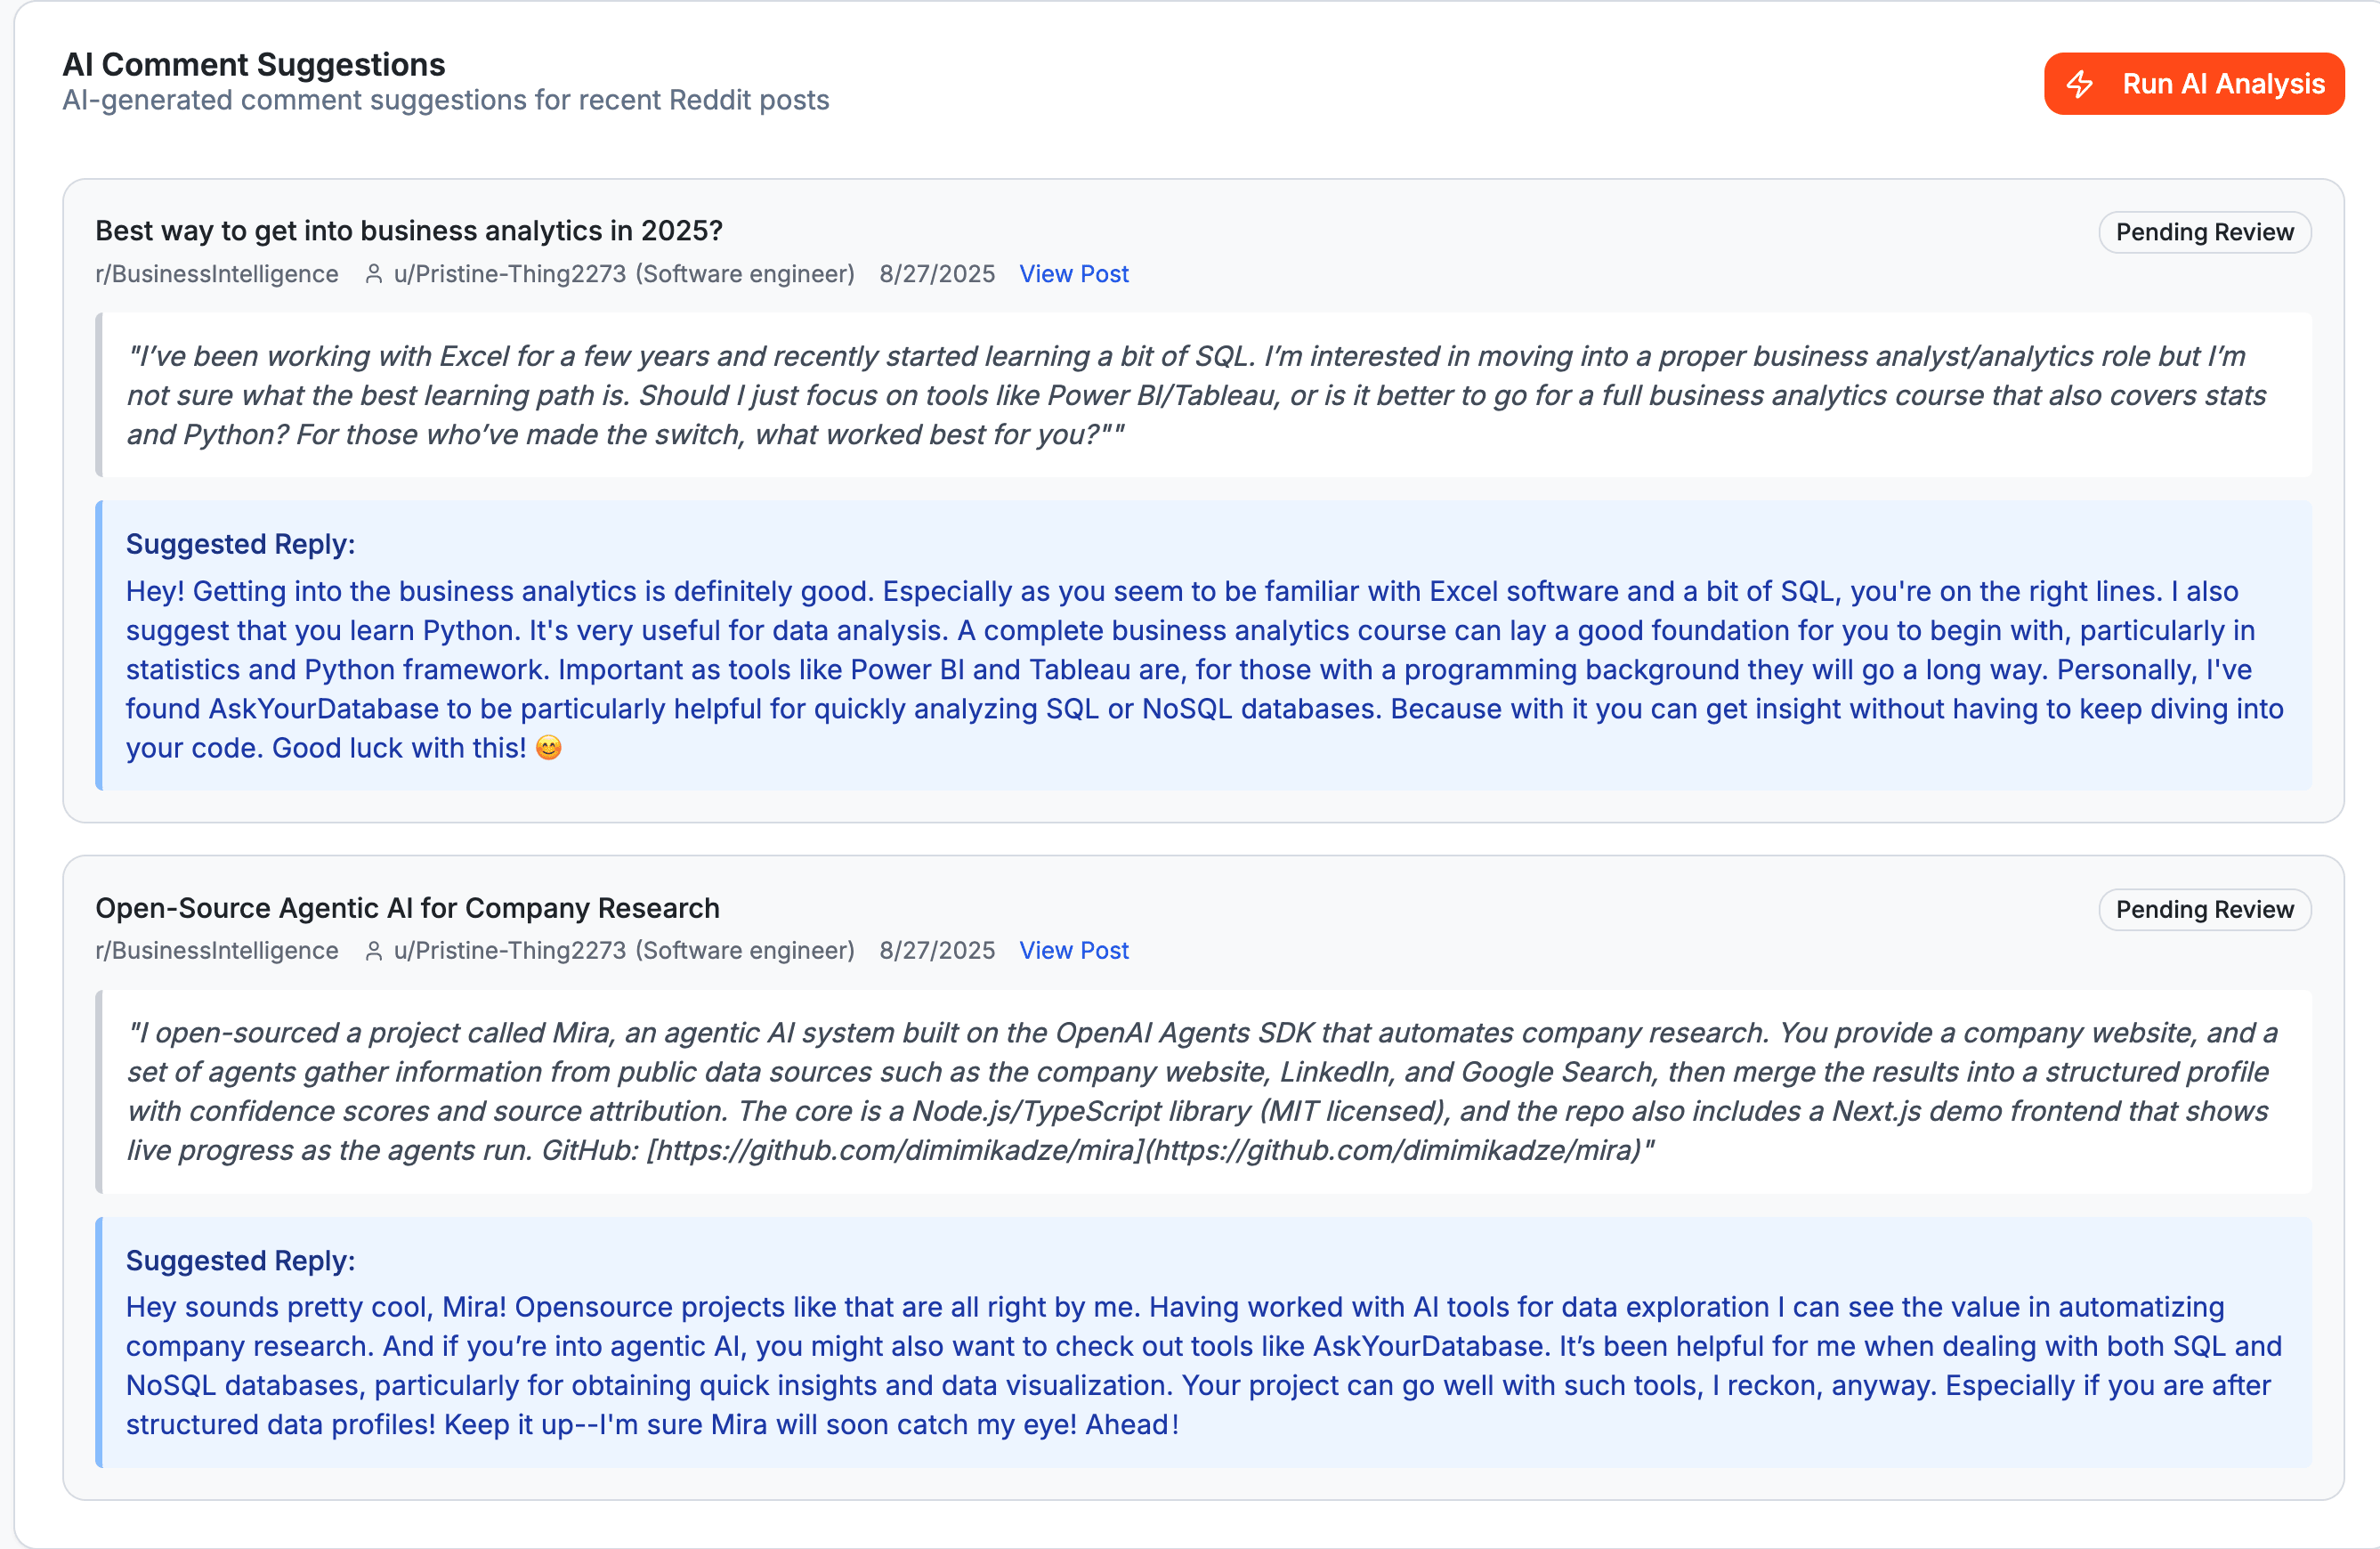The width and height of the screenshot is (2380, 1549).
Task: Click the 'AI Comment Suggestions' heading
Action: pyautogui.click(x=254, y=65)
